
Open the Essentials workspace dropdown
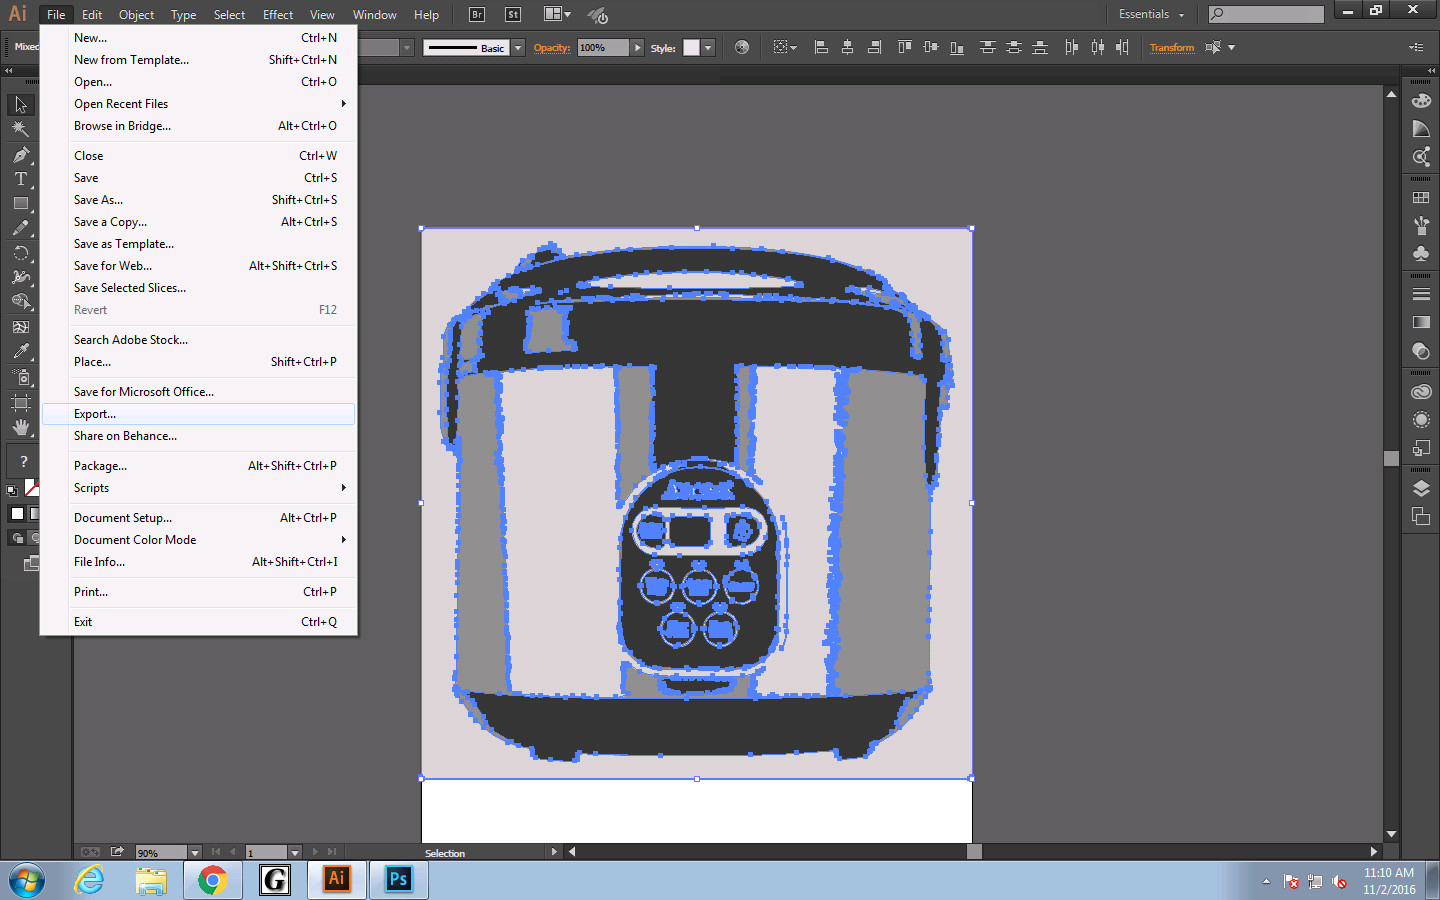1151,14
